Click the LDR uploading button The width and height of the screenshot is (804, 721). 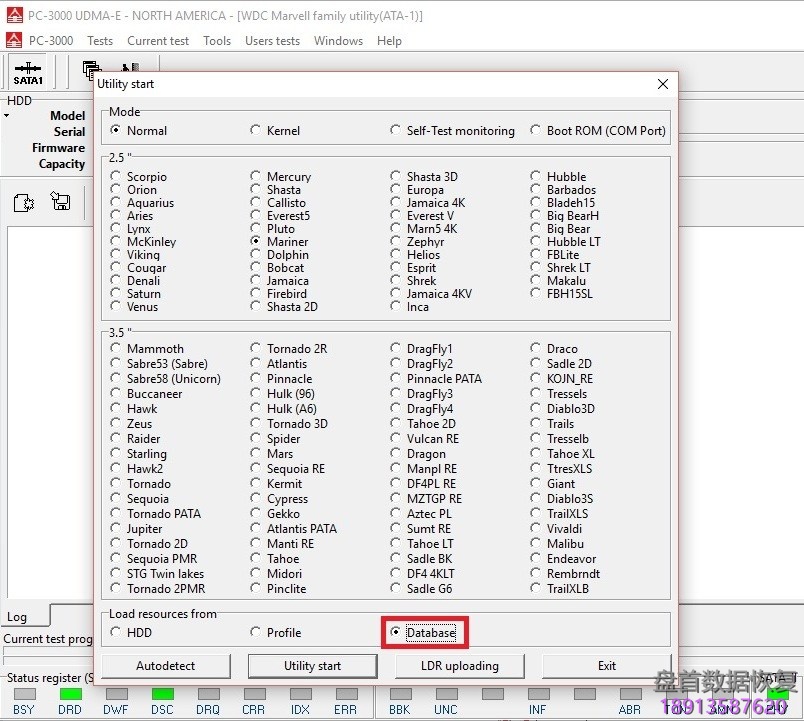click(460, 666)
